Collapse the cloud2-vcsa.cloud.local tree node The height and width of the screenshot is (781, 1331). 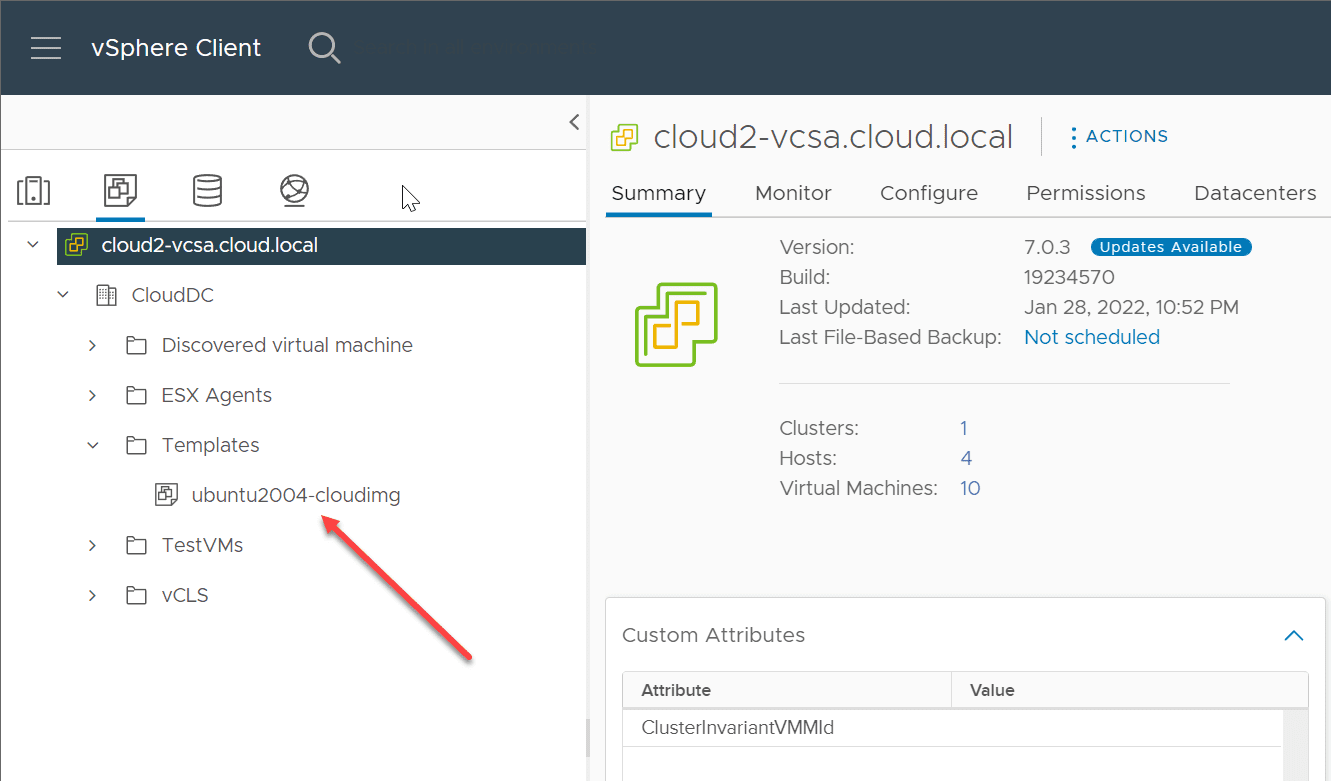33,245
